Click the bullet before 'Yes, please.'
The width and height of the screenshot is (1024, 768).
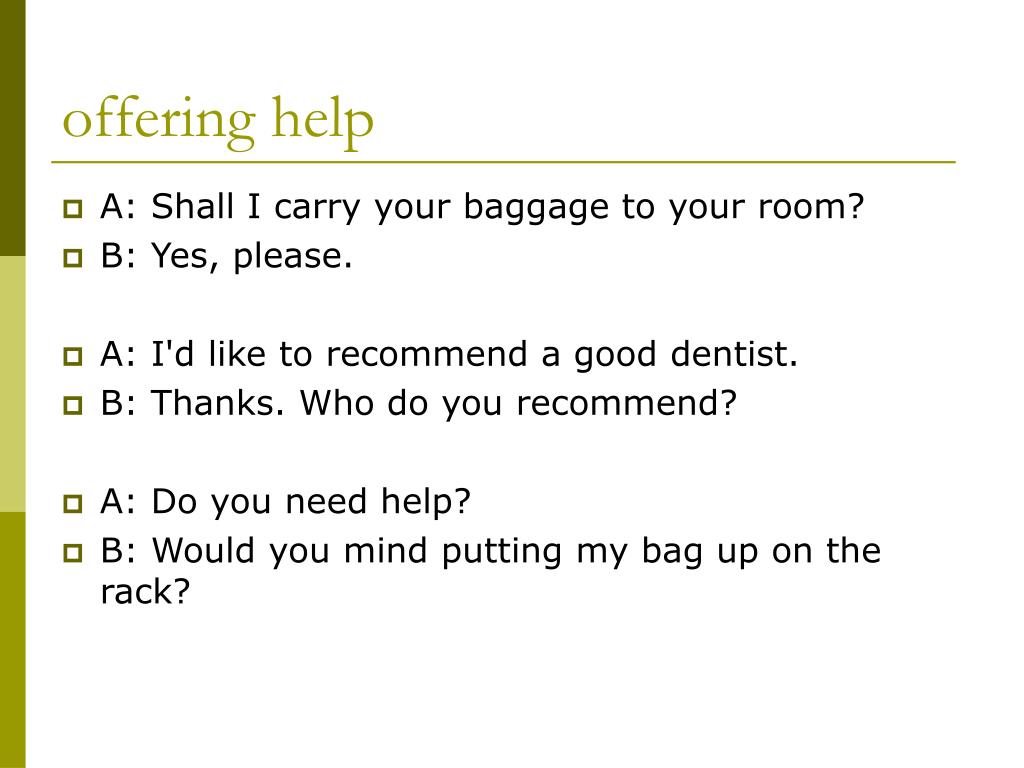click(x=72, y=258)
